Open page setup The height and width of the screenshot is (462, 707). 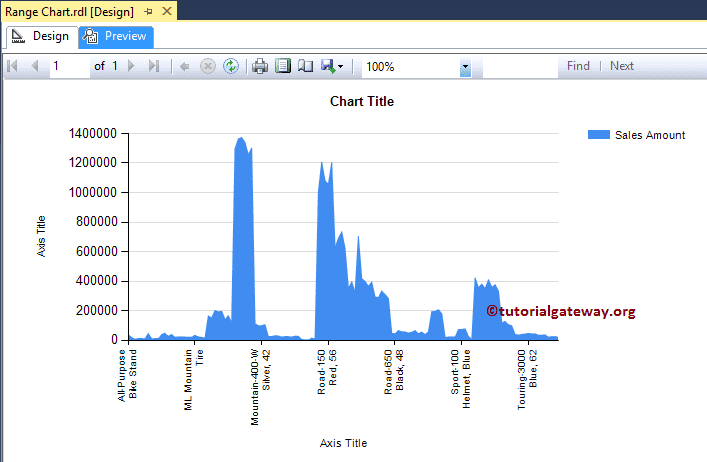[x=306, y=66]
